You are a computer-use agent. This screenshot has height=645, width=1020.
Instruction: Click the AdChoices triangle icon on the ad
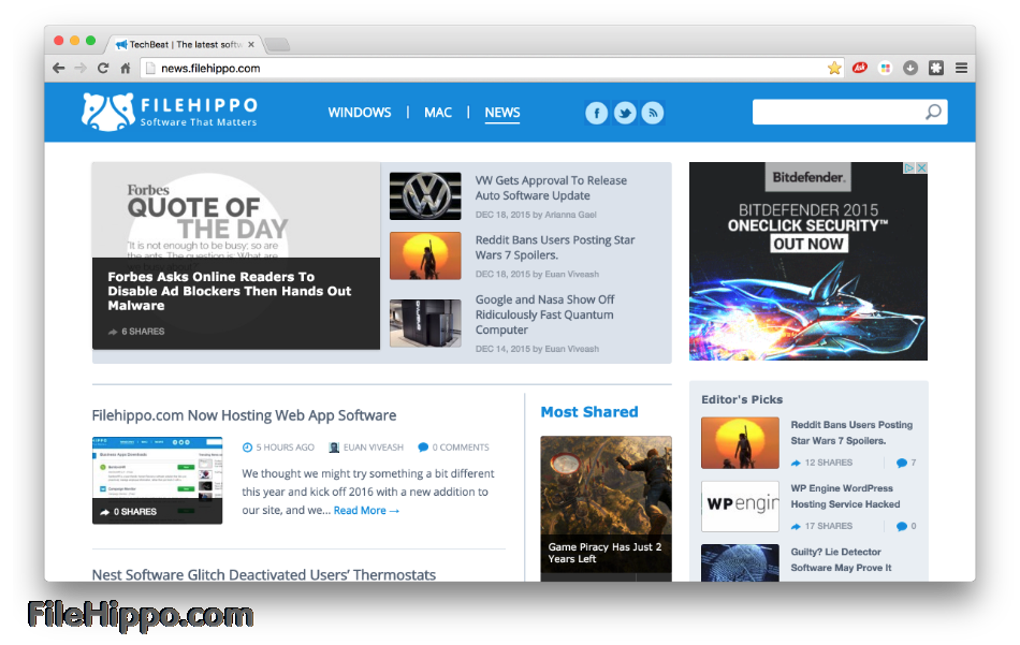(x=909, y=168)
